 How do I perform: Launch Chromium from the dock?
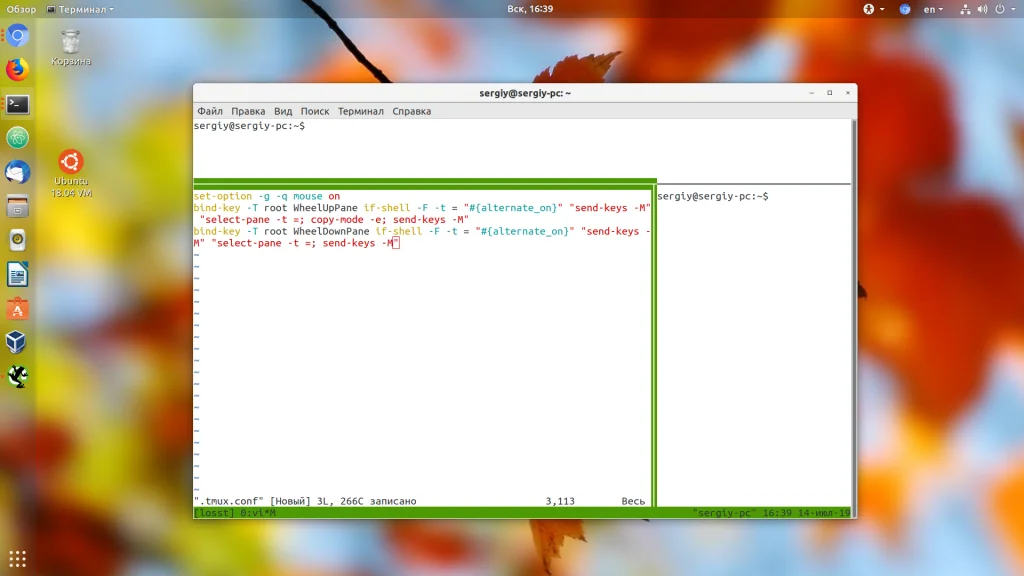17,37
